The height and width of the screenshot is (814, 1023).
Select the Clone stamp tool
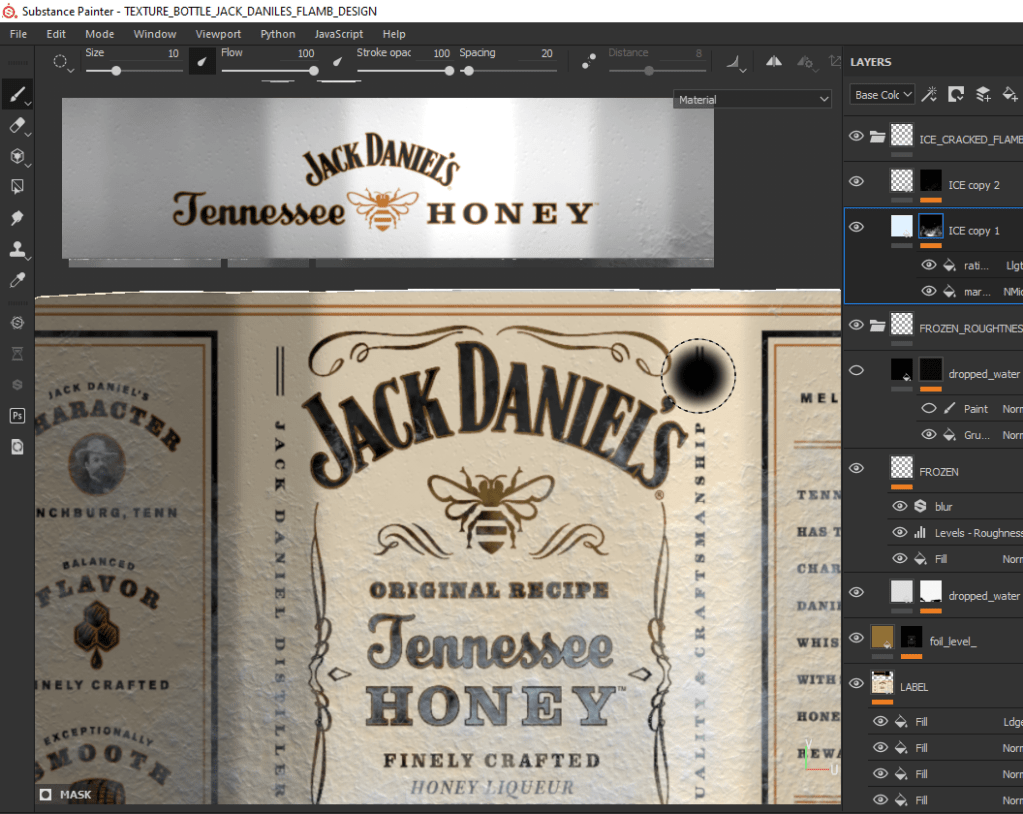click(16, 249)
